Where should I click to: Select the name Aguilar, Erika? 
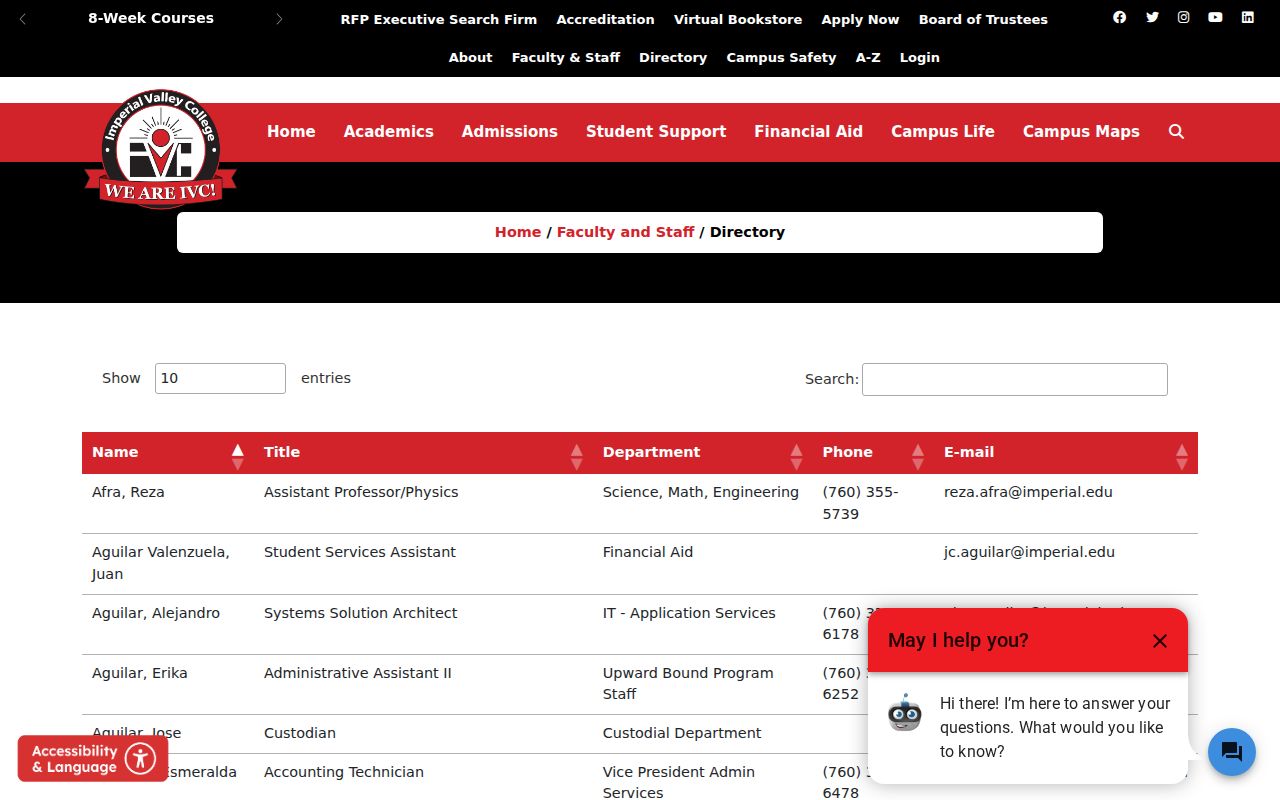point(140,673)
